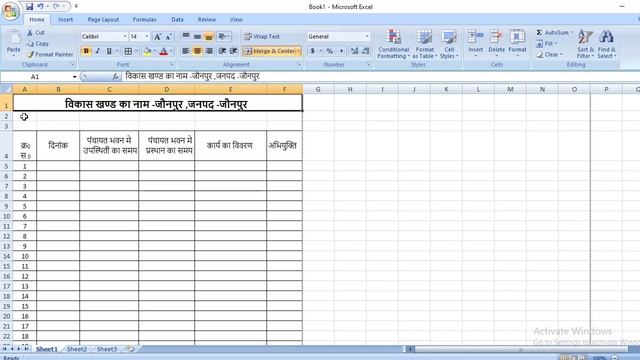Image resolution: width=640 pixels, height=360 pixels.
Task: Open Sort & Filter
Action: click(x=585, y=44)
